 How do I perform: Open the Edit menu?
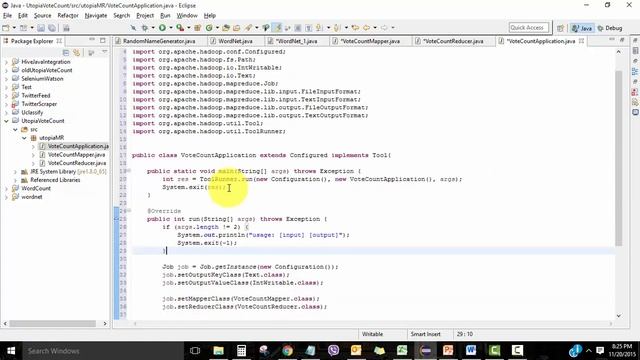(x=22, y=16)
